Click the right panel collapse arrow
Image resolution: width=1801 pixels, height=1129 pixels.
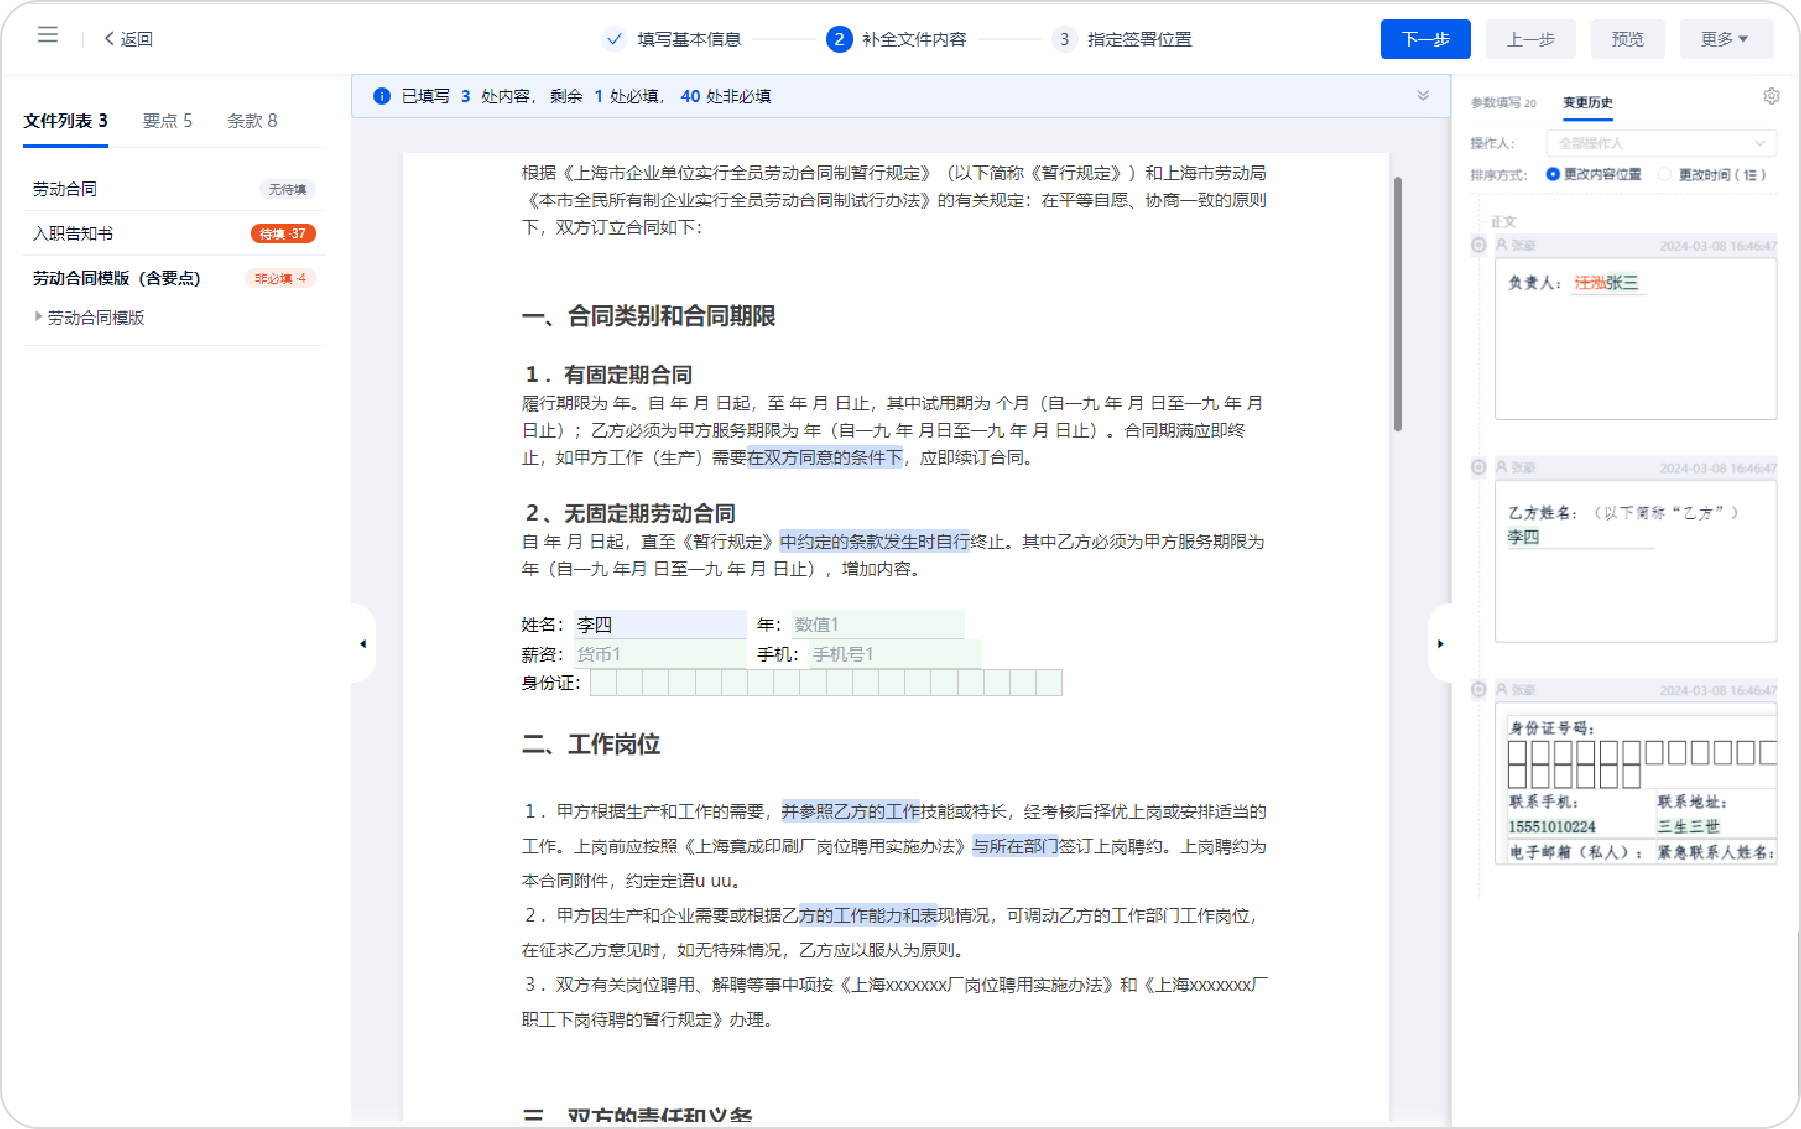coord(1440,644)
